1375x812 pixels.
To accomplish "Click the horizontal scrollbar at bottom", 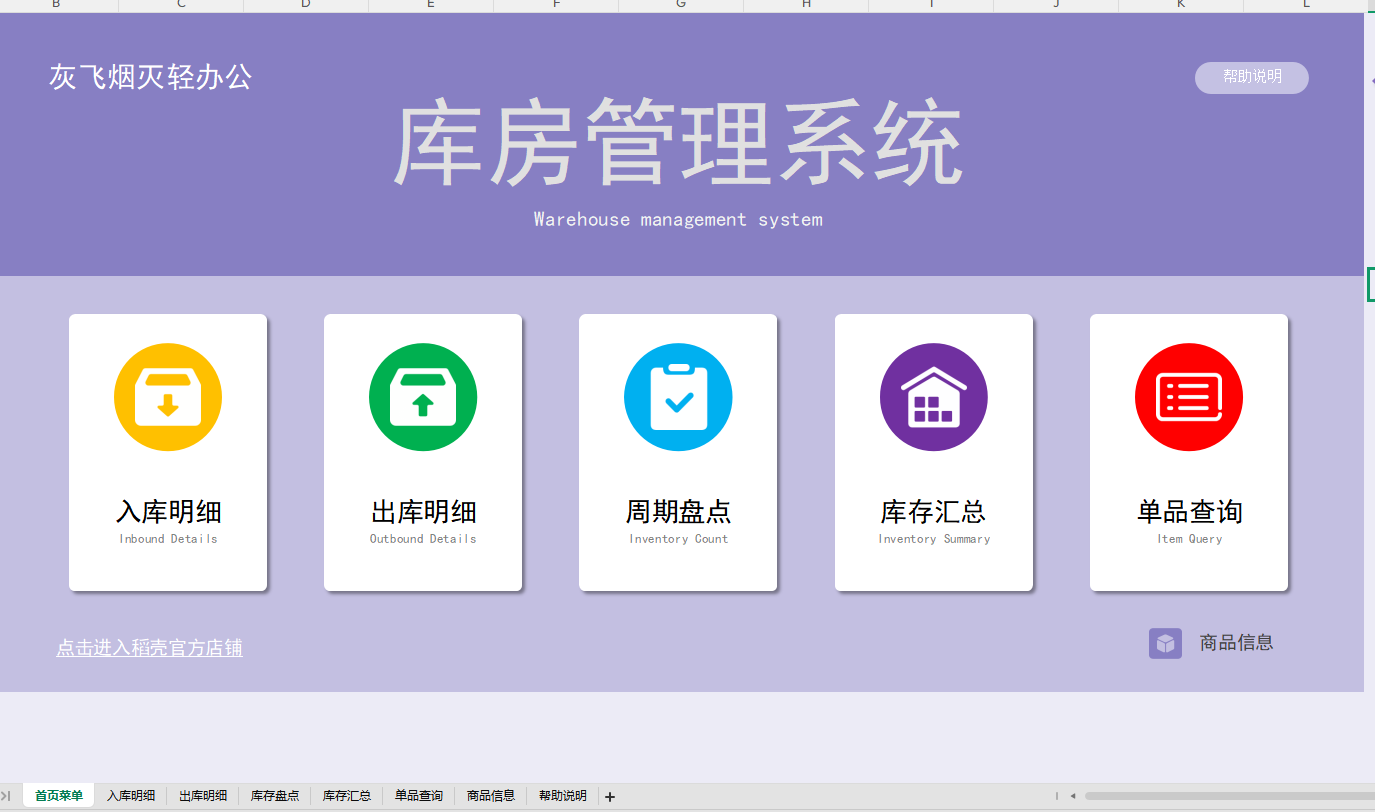I will click(1220, 796).
